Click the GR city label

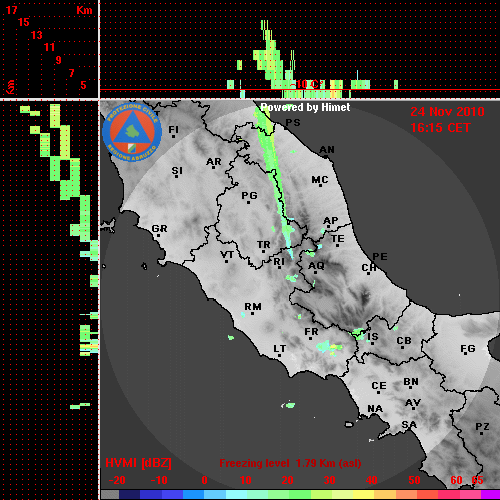tap(159, 229)
